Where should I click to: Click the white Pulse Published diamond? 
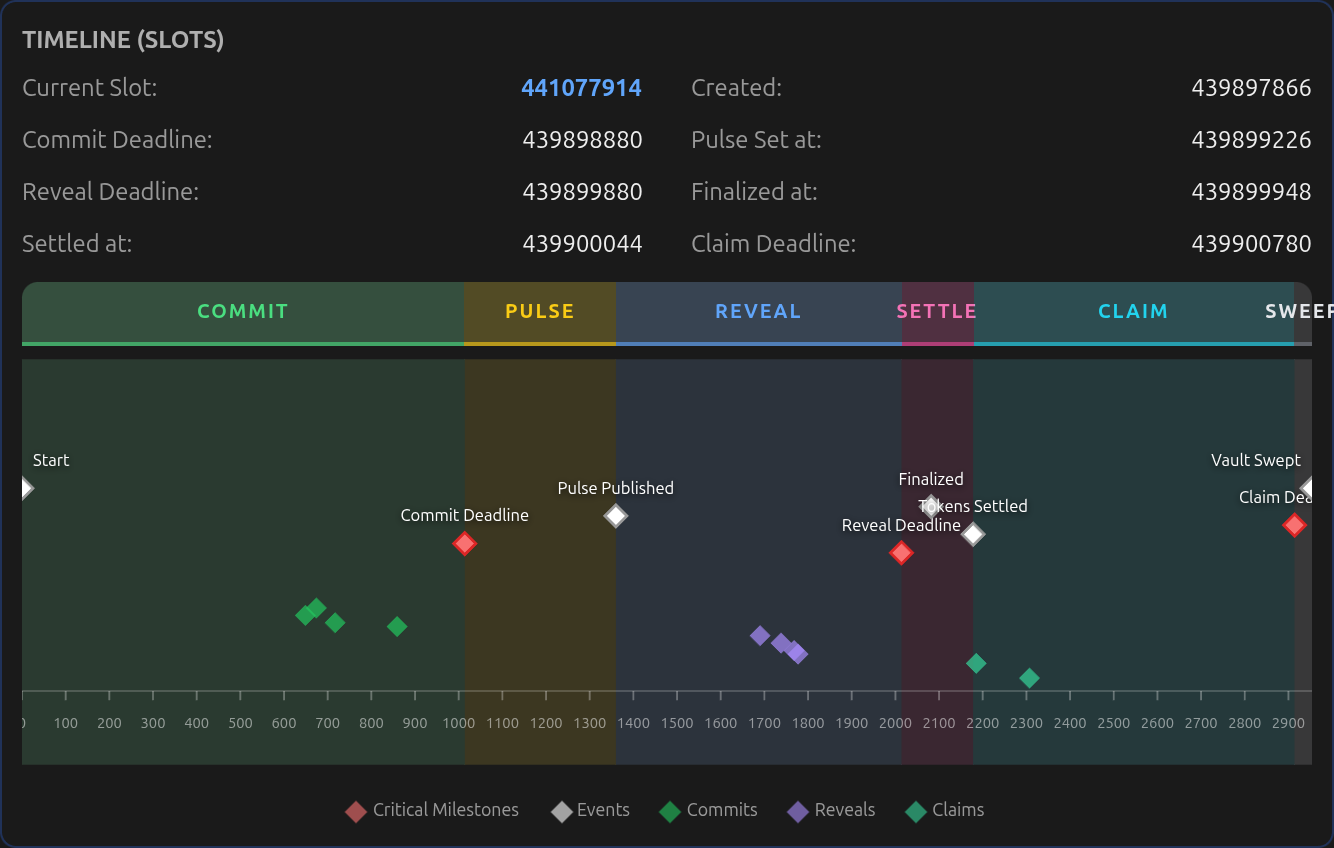615,517
